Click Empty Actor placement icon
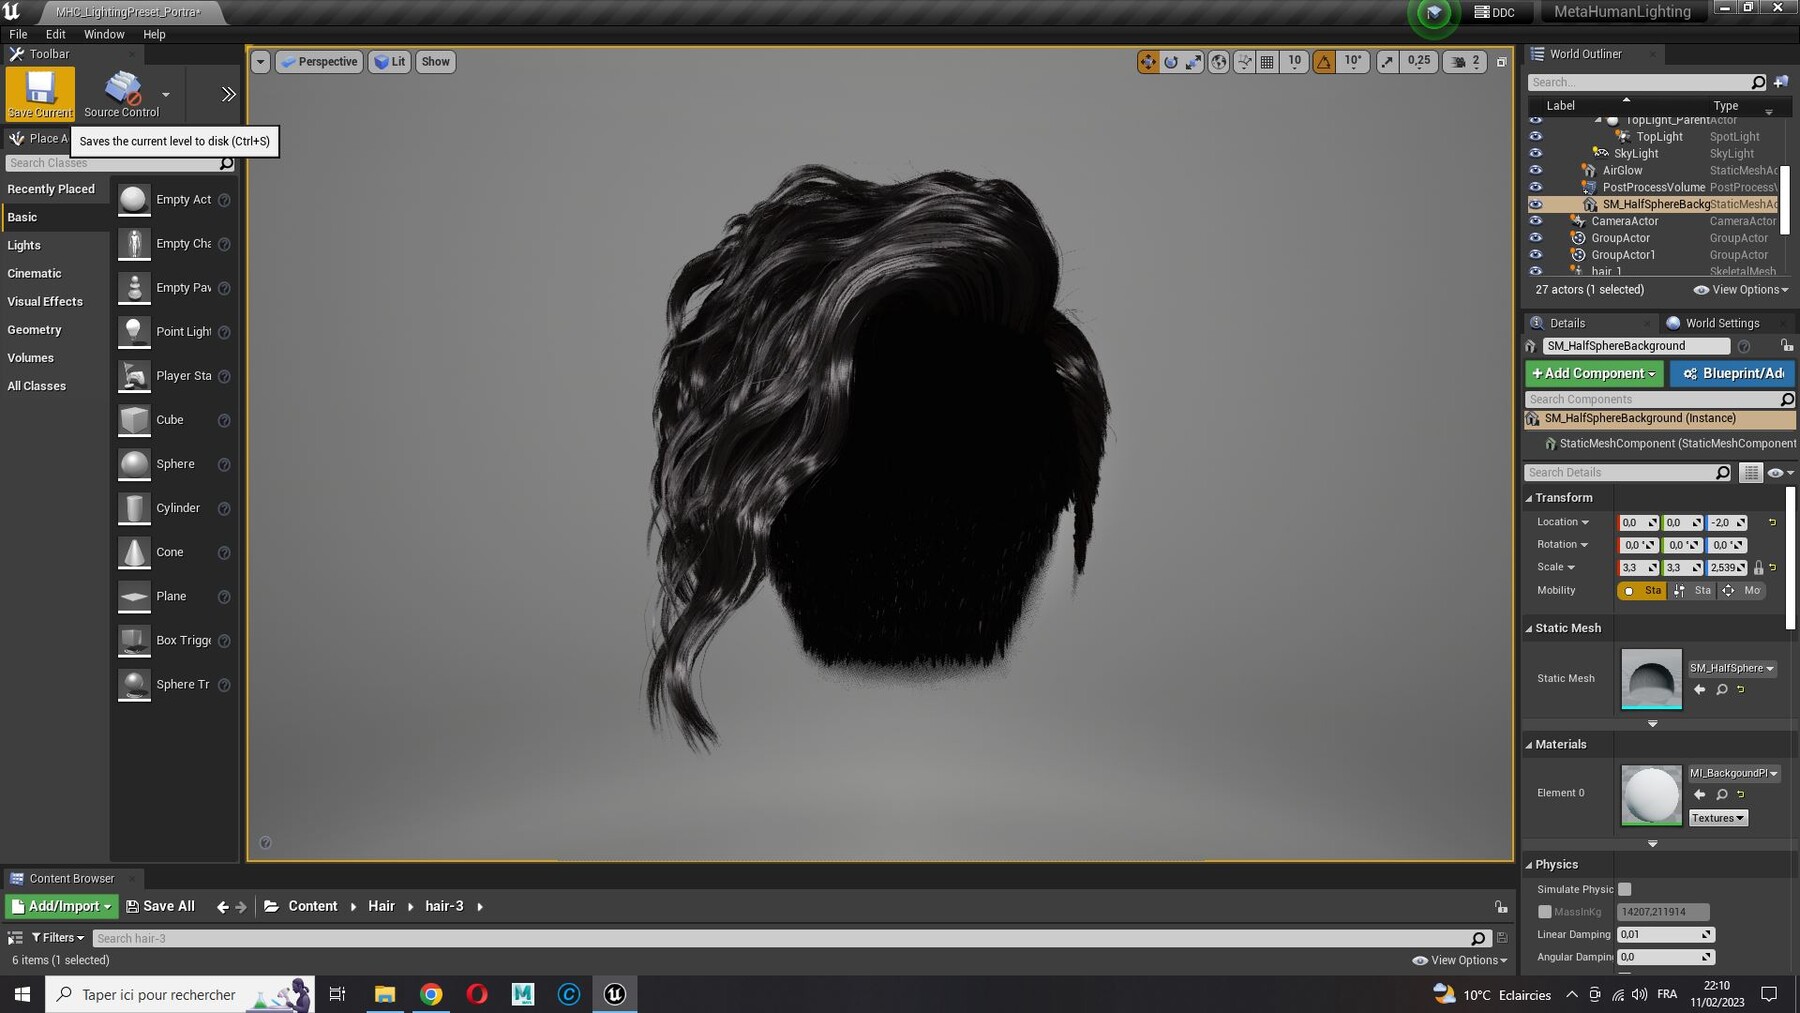 tap(134, 200)
